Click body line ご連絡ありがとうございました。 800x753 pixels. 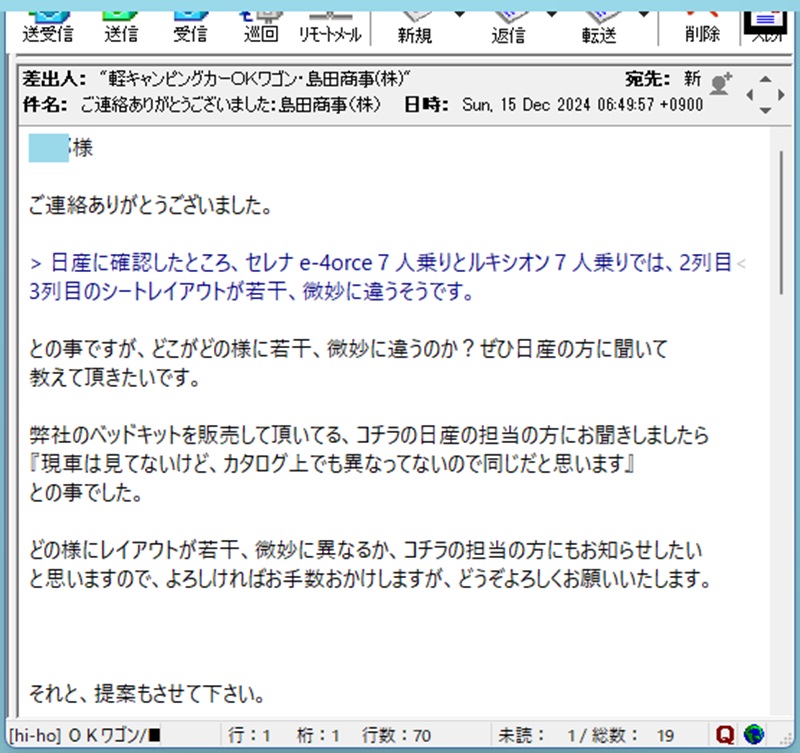[151, 205]
